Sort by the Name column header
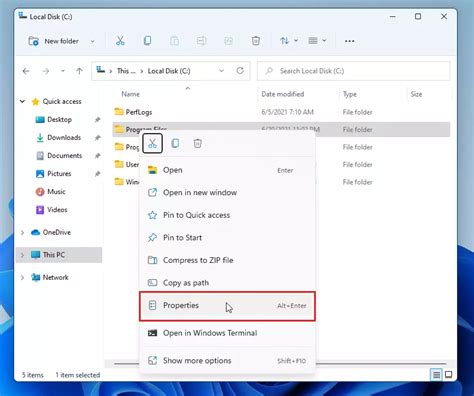 point(131,94)
